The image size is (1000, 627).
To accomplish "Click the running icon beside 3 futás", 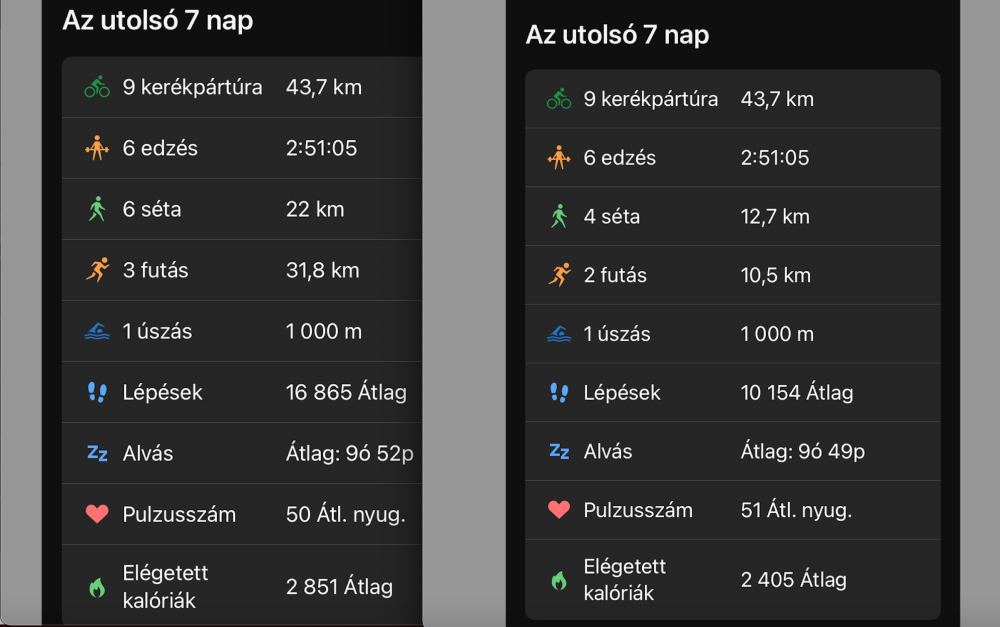I will coord(97,270).
